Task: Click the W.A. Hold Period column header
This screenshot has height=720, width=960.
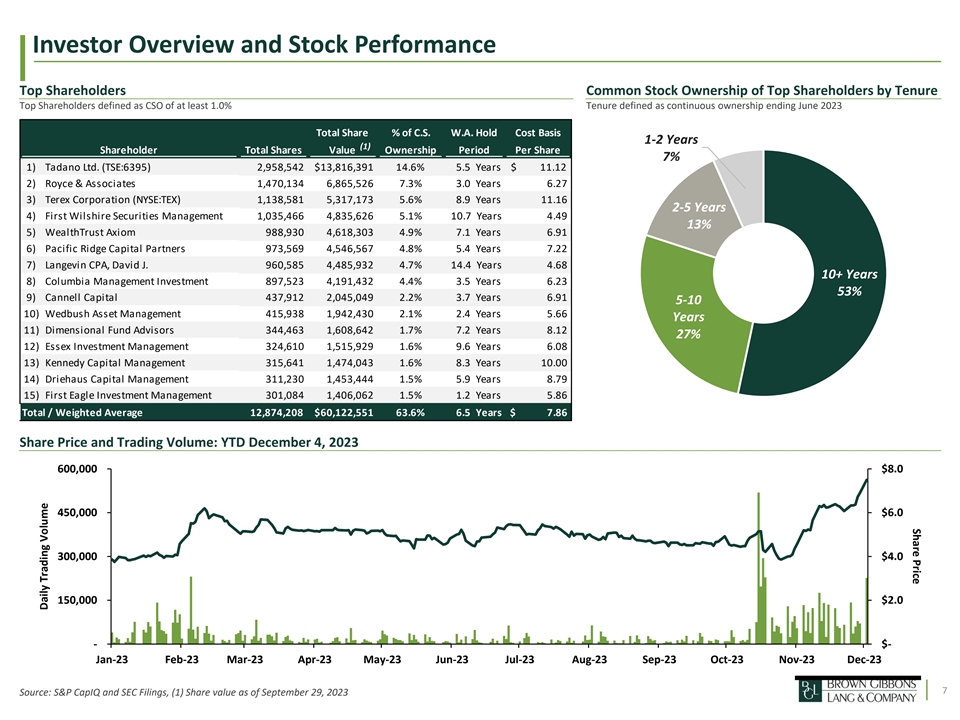Action: [x=474, y=141]
